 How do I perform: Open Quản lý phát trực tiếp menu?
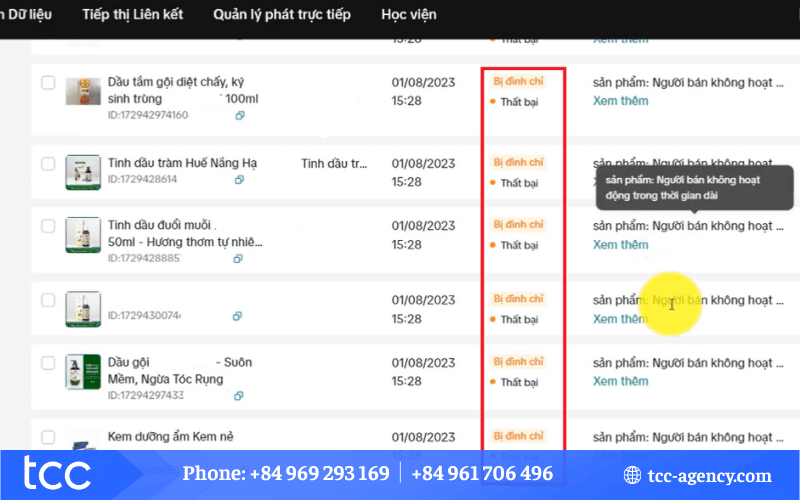(282, 14)
